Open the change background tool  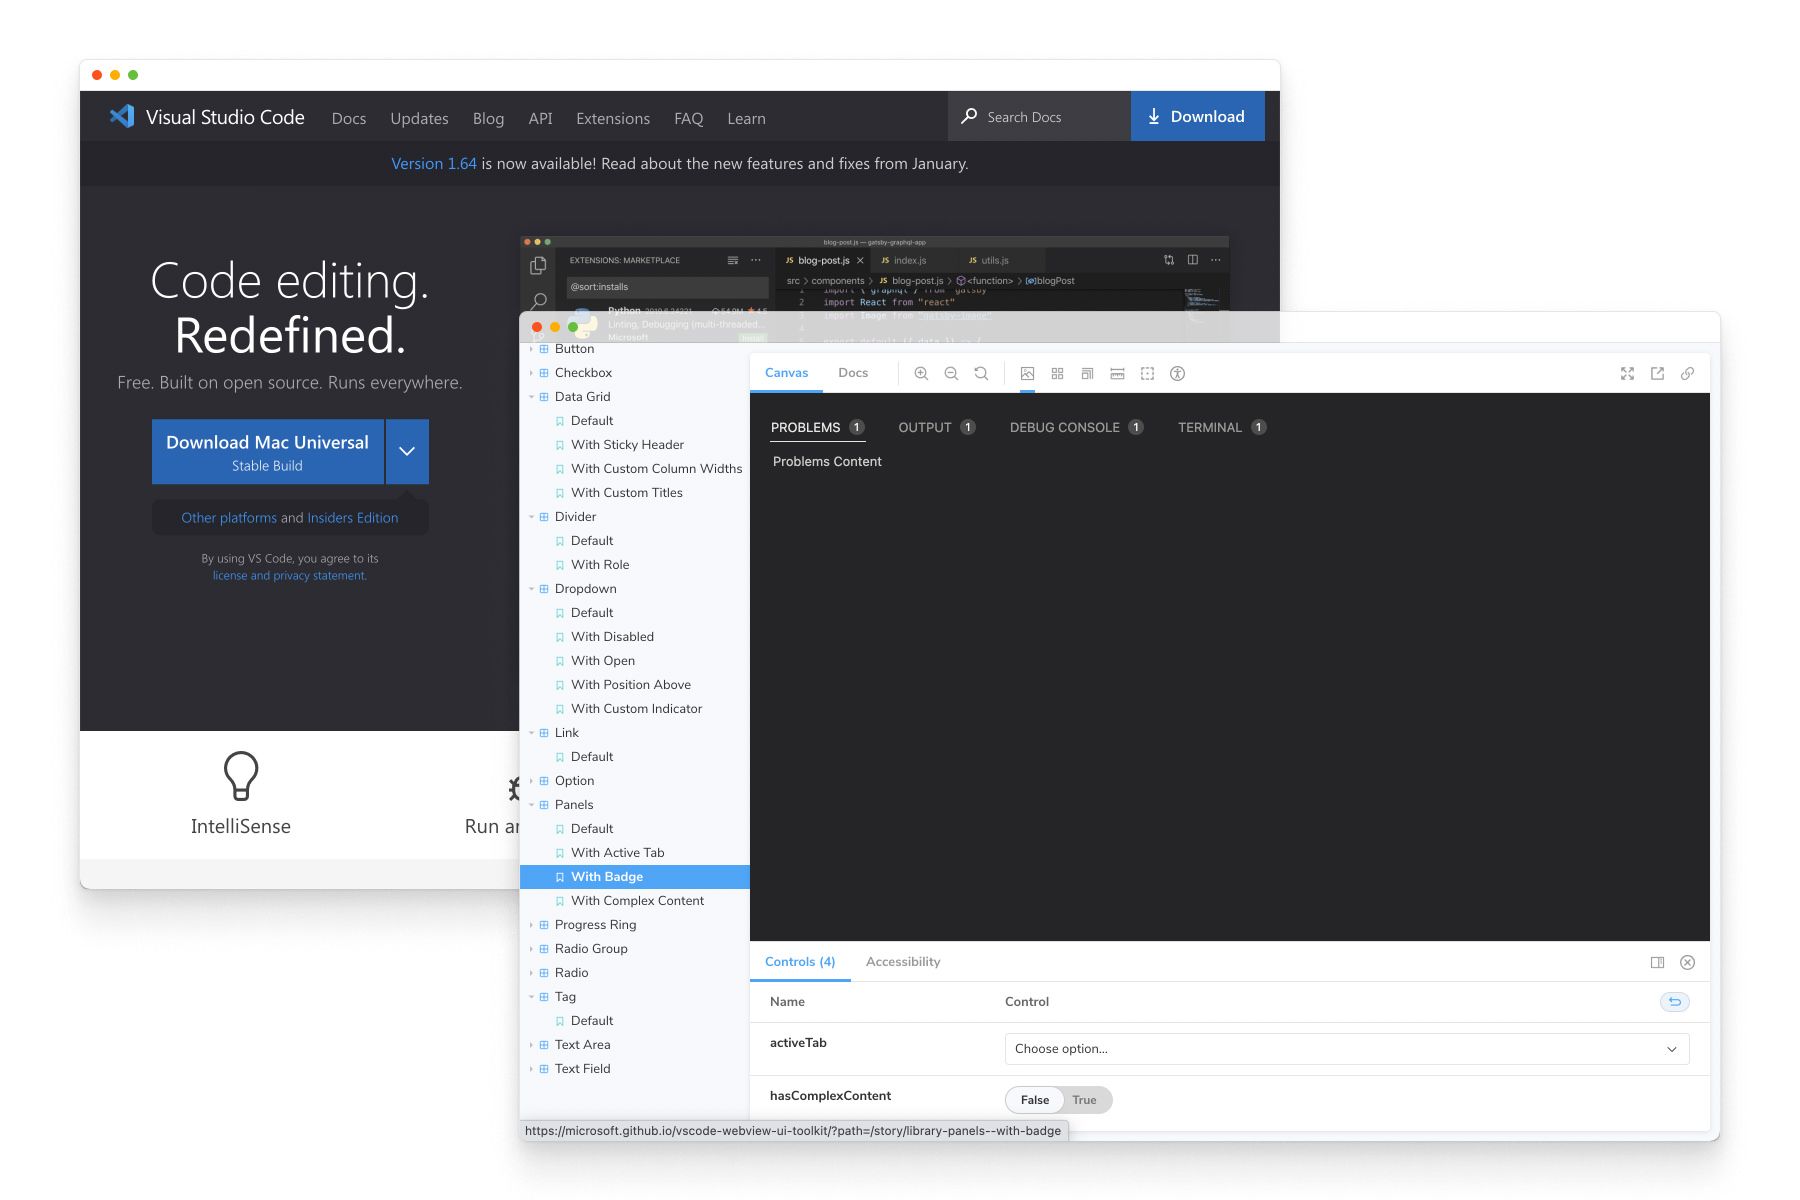pyautogui.click(x=1027, y=373)
